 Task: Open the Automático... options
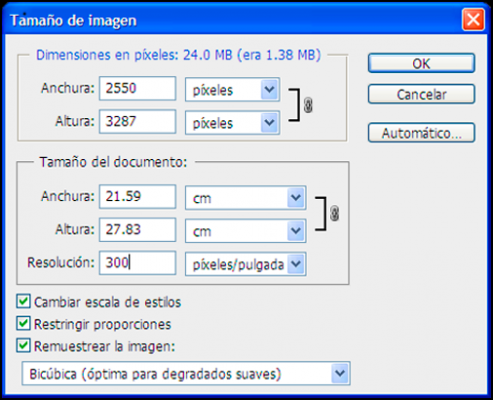click(421, 133)
